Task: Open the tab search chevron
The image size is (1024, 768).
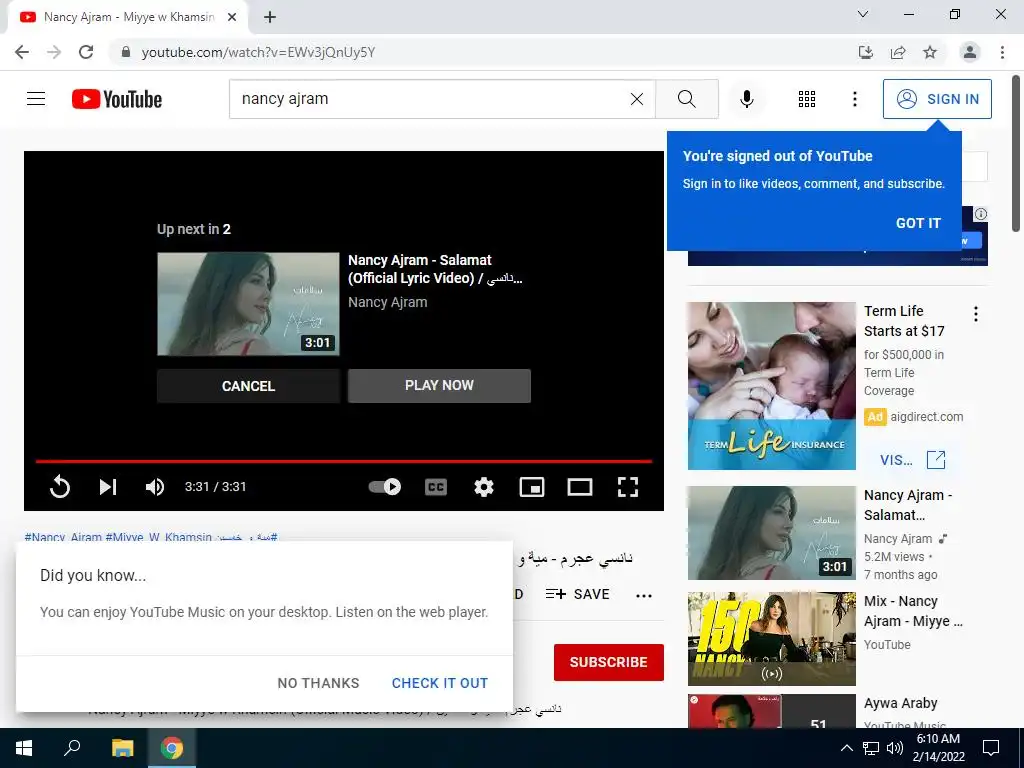Action: point(863,14)
